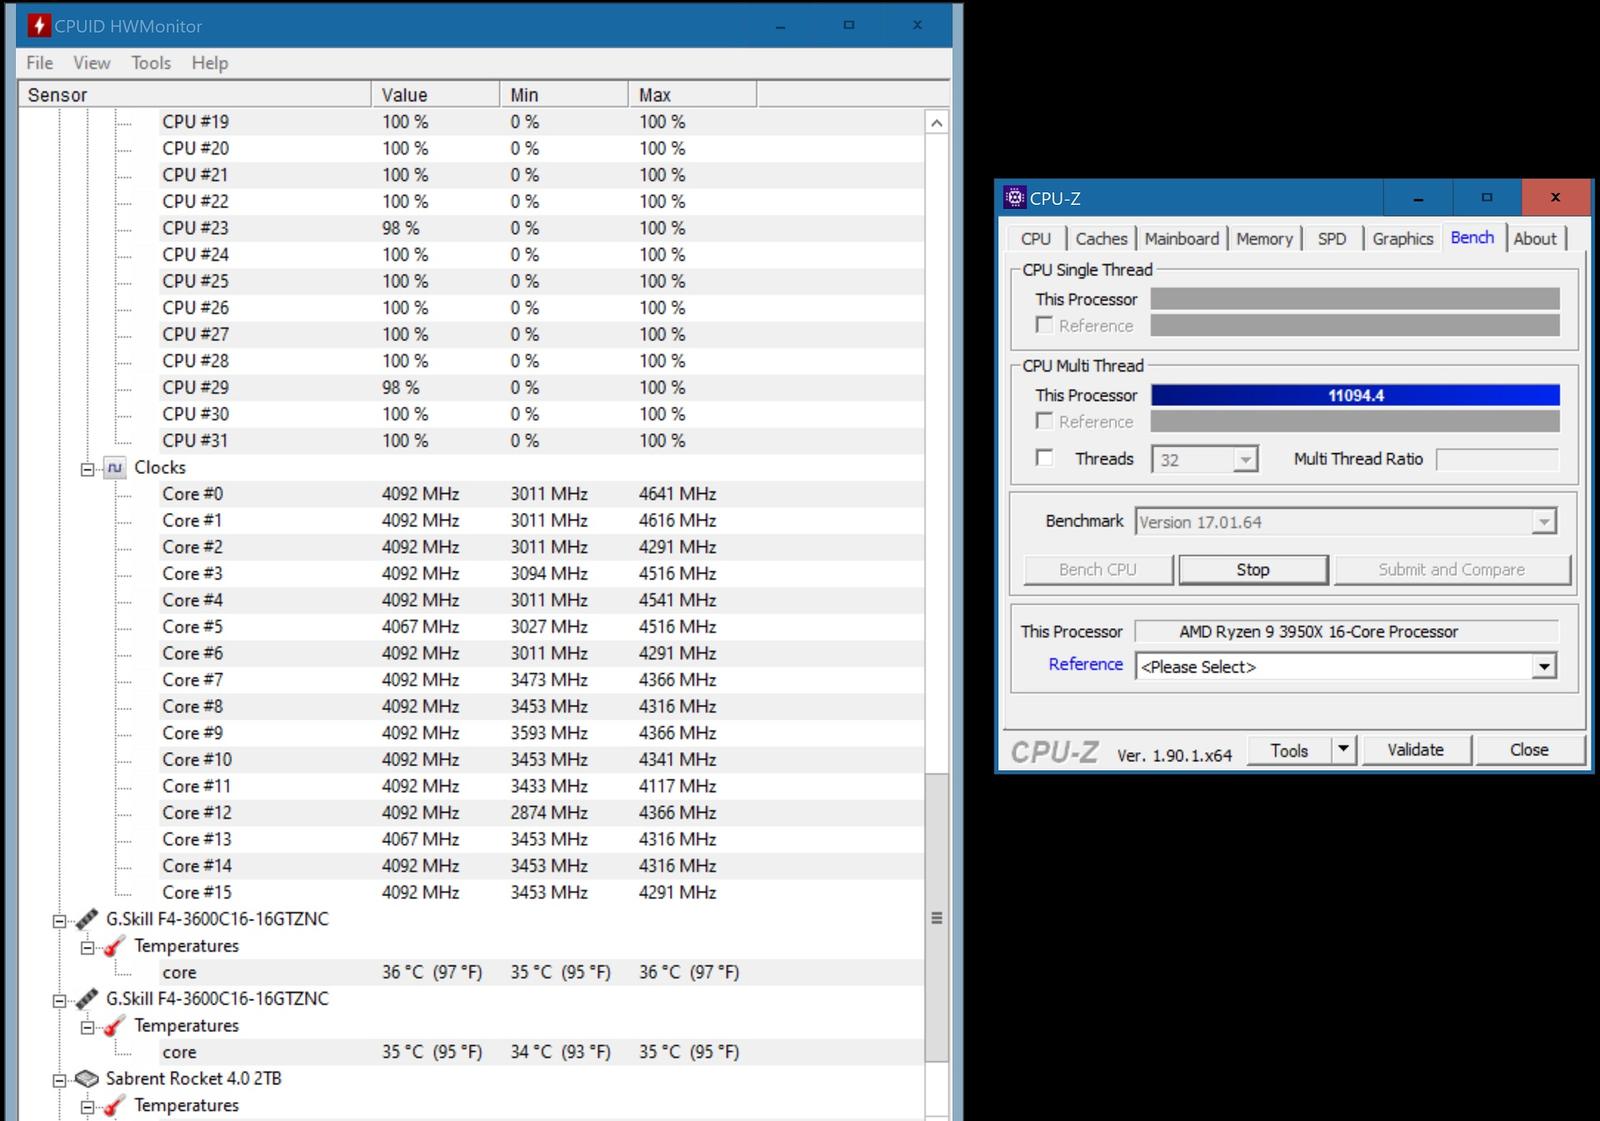Click the Multi Thread Ratio field
This screenshot has height=1121, width=1600.
pos(1497,459)
